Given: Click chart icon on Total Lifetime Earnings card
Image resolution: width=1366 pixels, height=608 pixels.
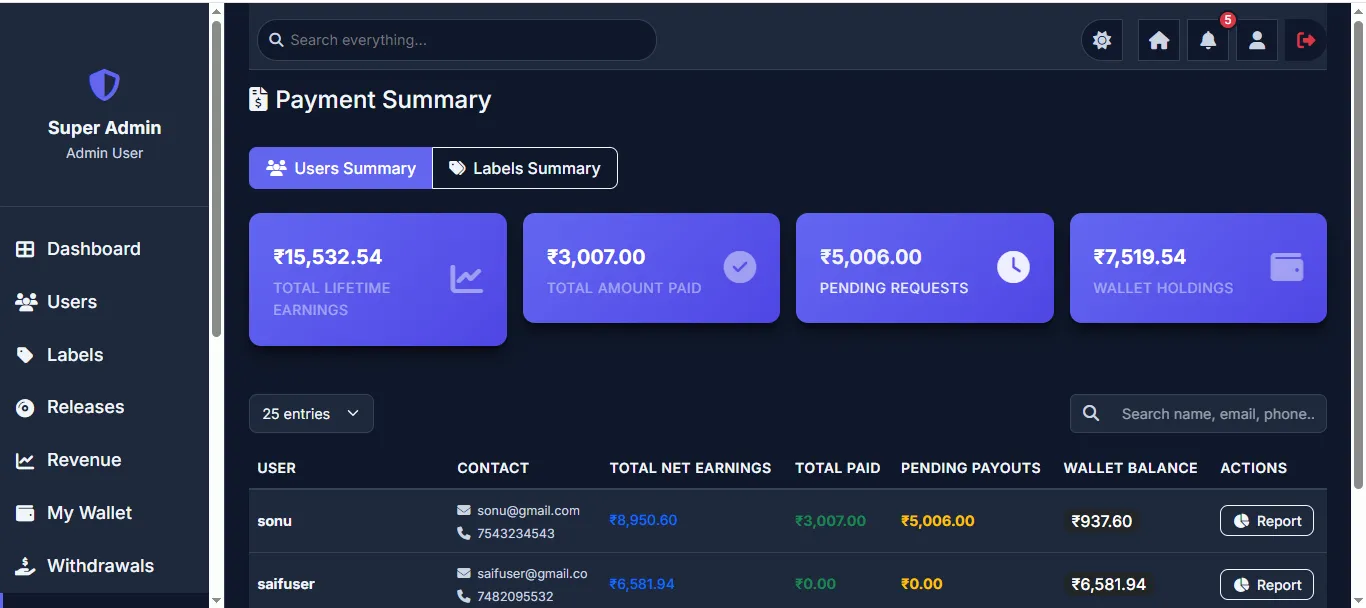Looking at the screenshot, I should 466,279.
